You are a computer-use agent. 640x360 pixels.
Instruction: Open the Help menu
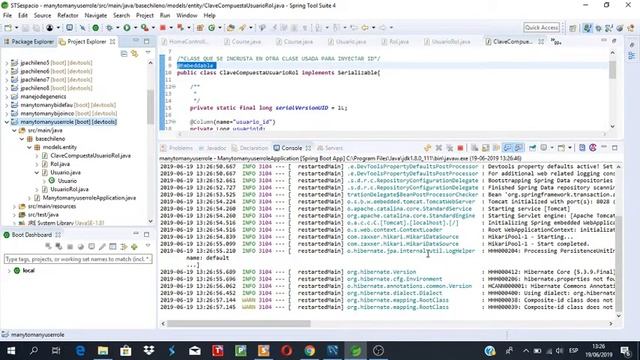209,16
